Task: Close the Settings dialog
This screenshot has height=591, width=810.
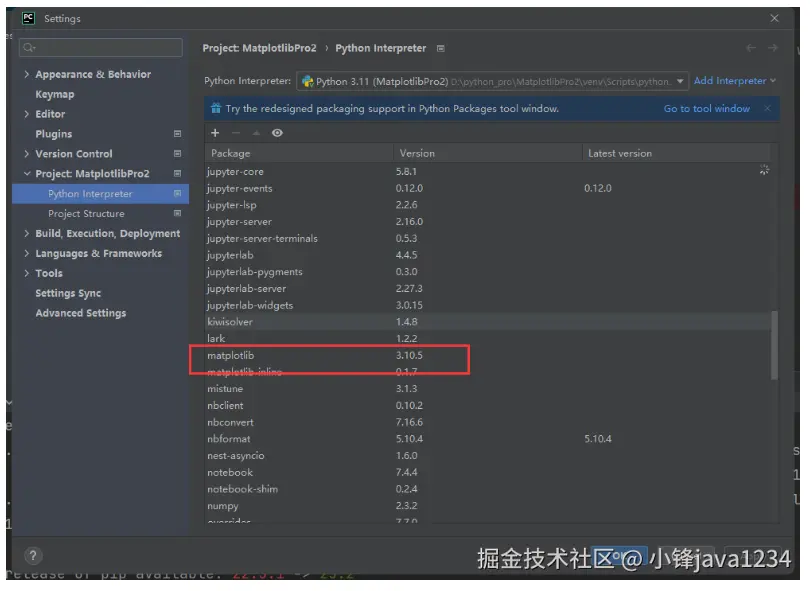Action: 774,18
